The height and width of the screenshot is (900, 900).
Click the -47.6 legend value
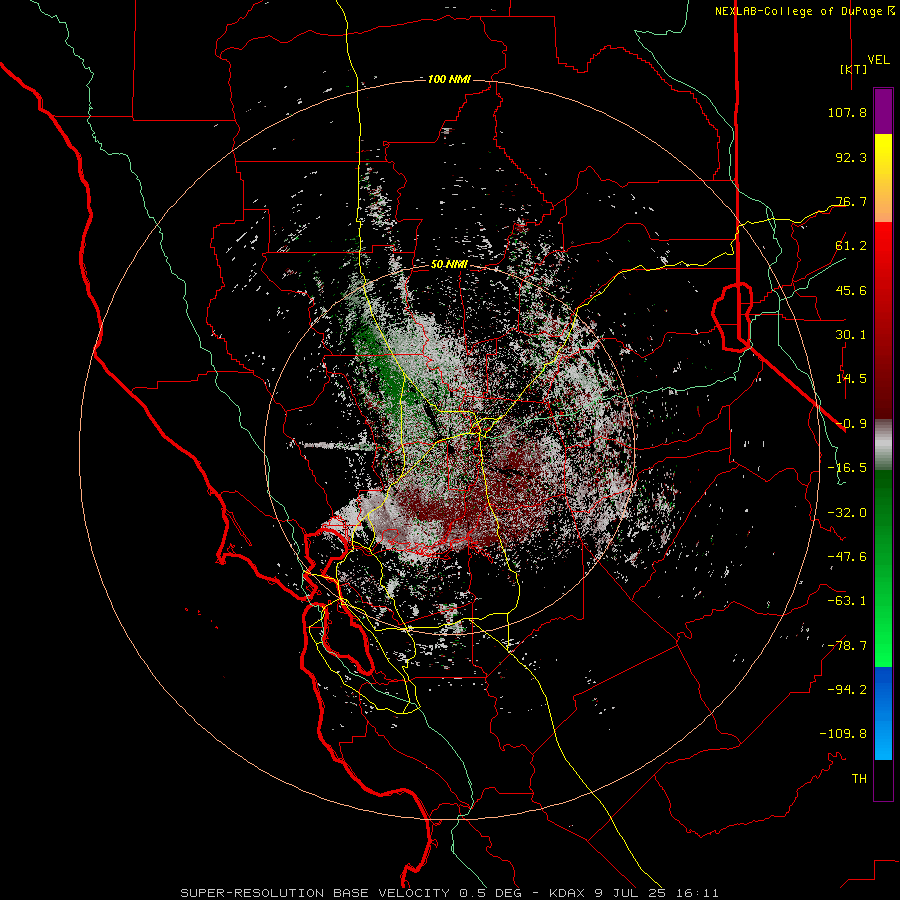point(847,557)
